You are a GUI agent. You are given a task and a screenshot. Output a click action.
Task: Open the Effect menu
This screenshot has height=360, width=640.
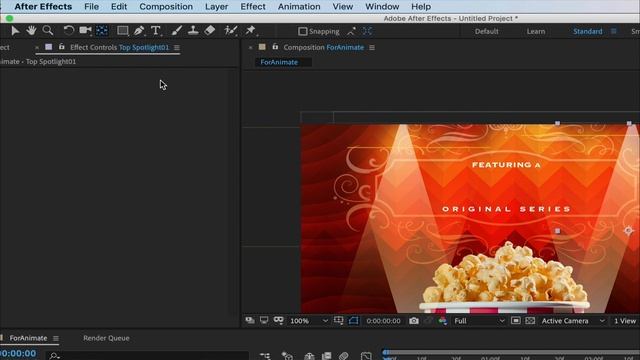[x=253, y=7]
